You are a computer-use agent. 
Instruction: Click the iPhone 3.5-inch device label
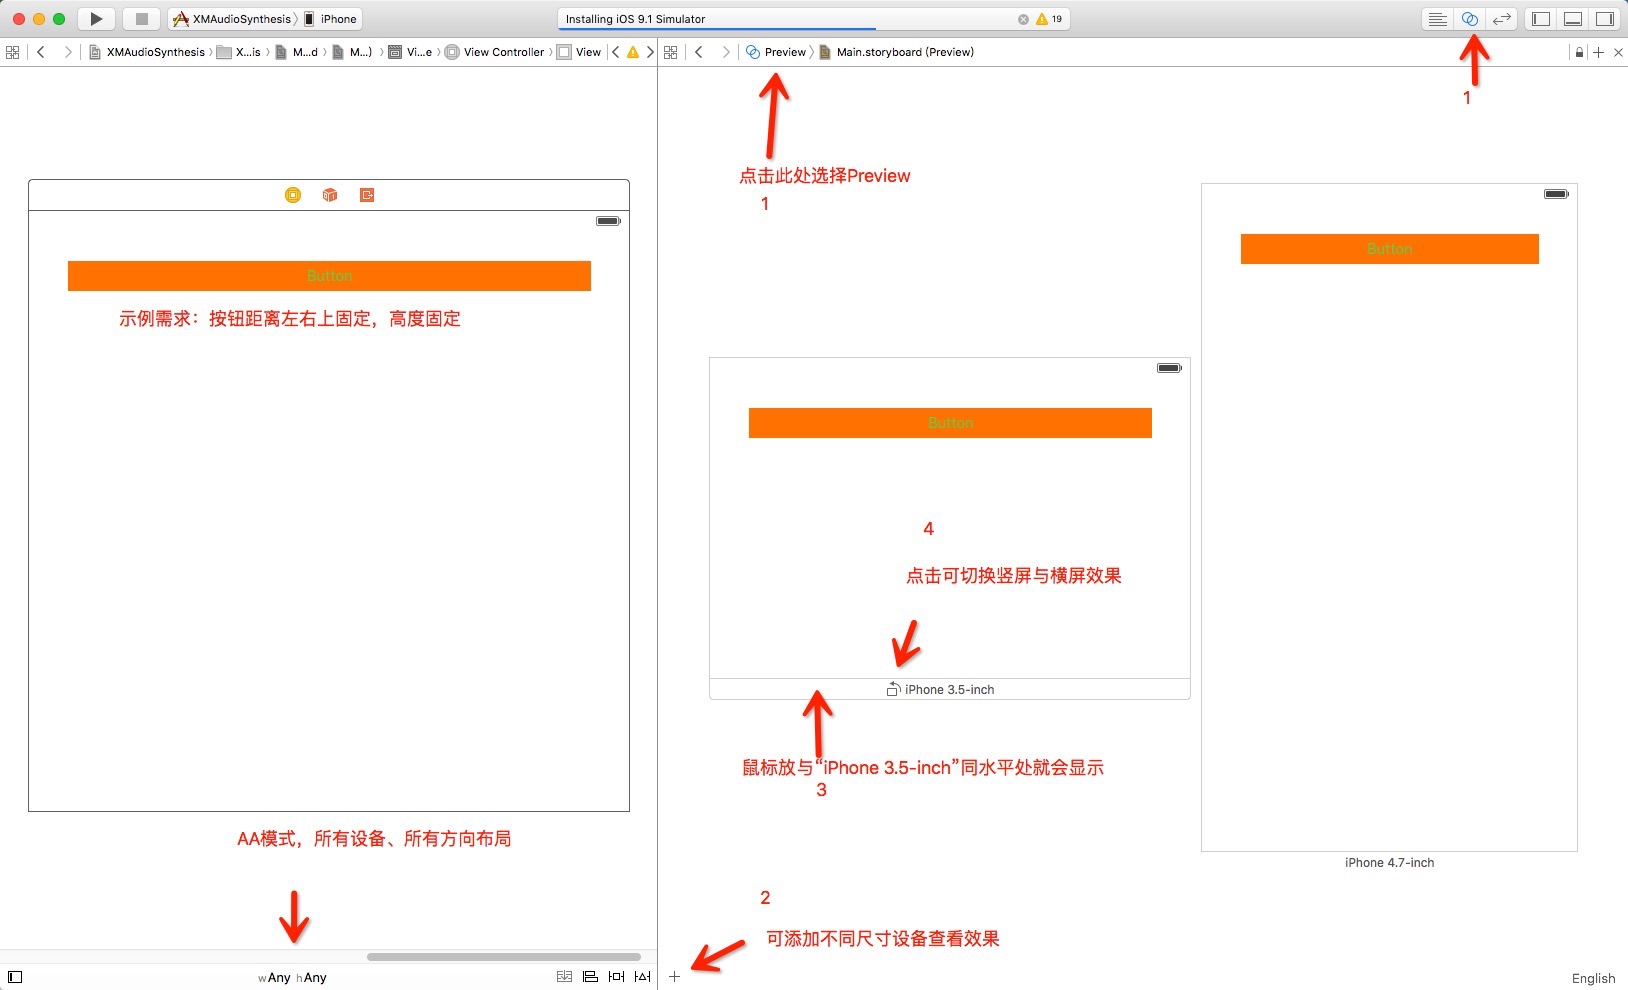950,689
